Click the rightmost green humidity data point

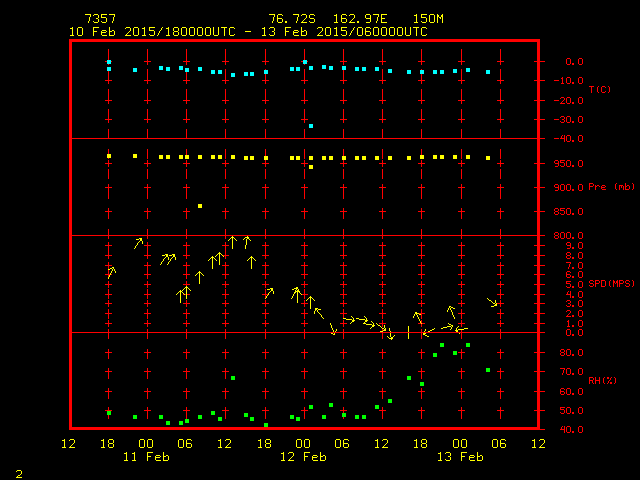pos(488,370)
